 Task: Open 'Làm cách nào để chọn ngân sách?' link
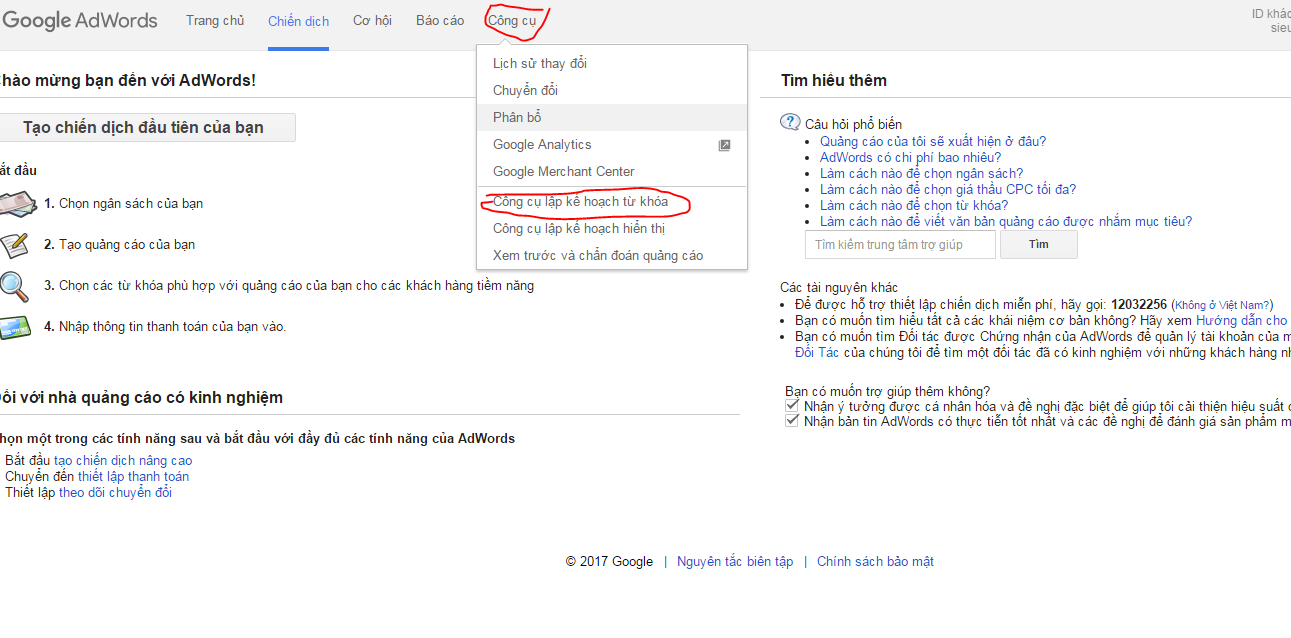922,173
